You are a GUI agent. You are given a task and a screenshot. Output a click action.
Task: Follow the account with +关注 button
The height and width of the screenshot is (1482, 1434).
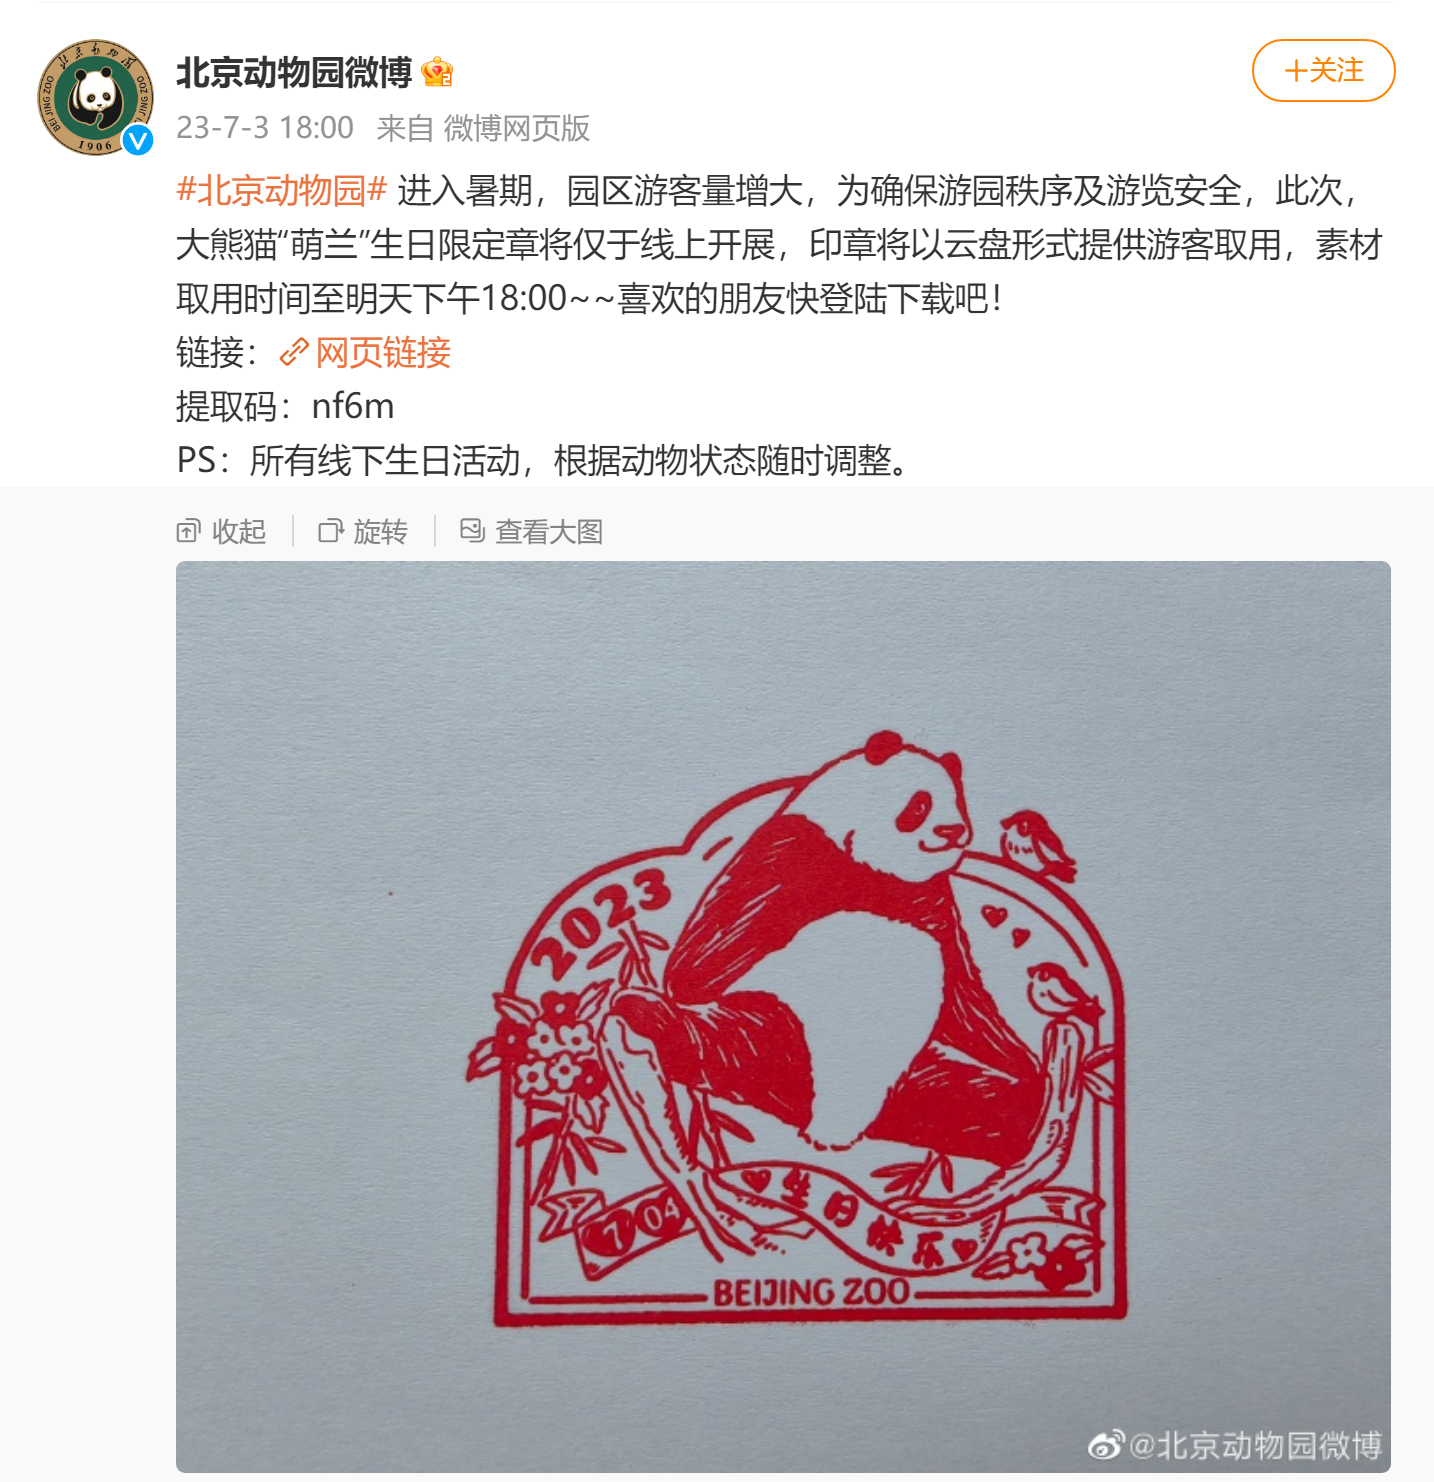[1323, 71]
